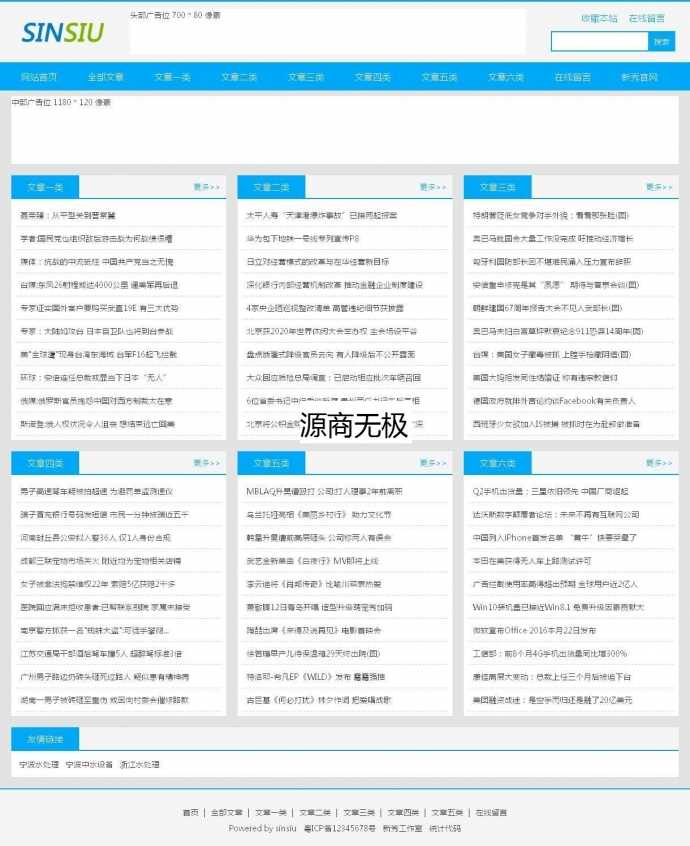690x846 pixels.
Task: Open the article mentioning Facebook
Action: 554,401
